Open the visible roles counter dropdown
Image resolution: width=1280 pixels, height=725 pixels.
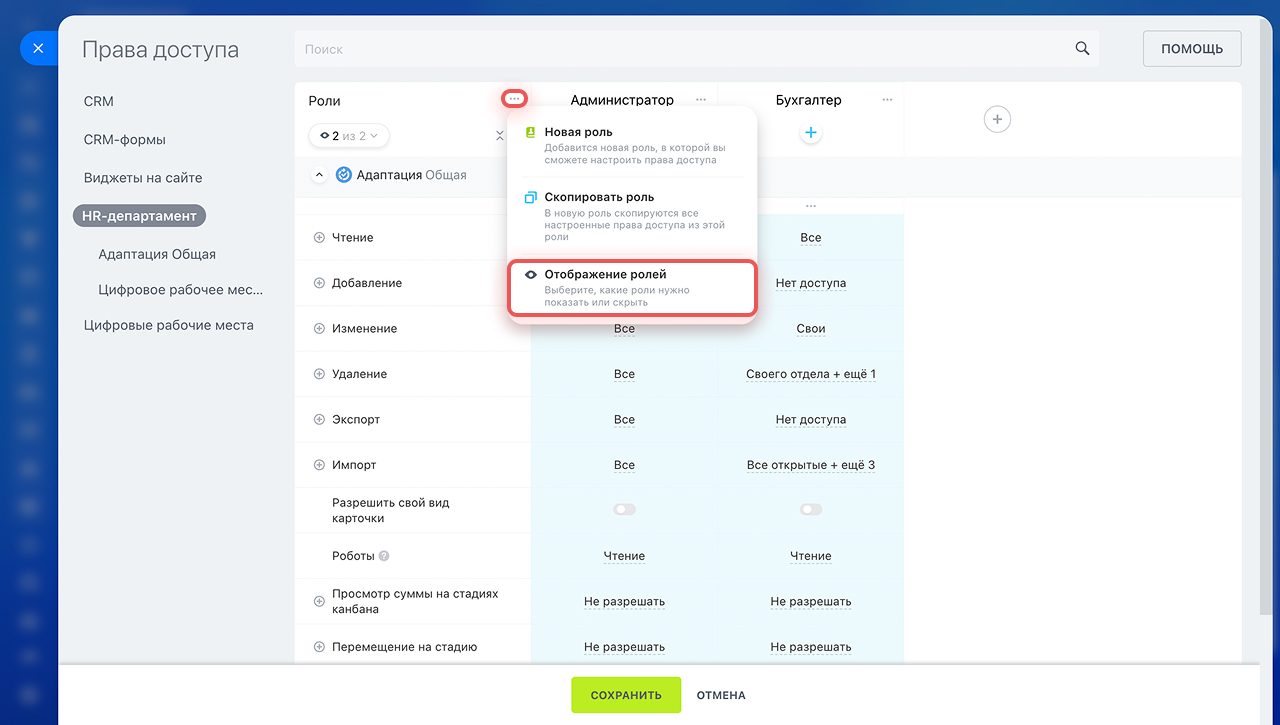tap(349, 135)
